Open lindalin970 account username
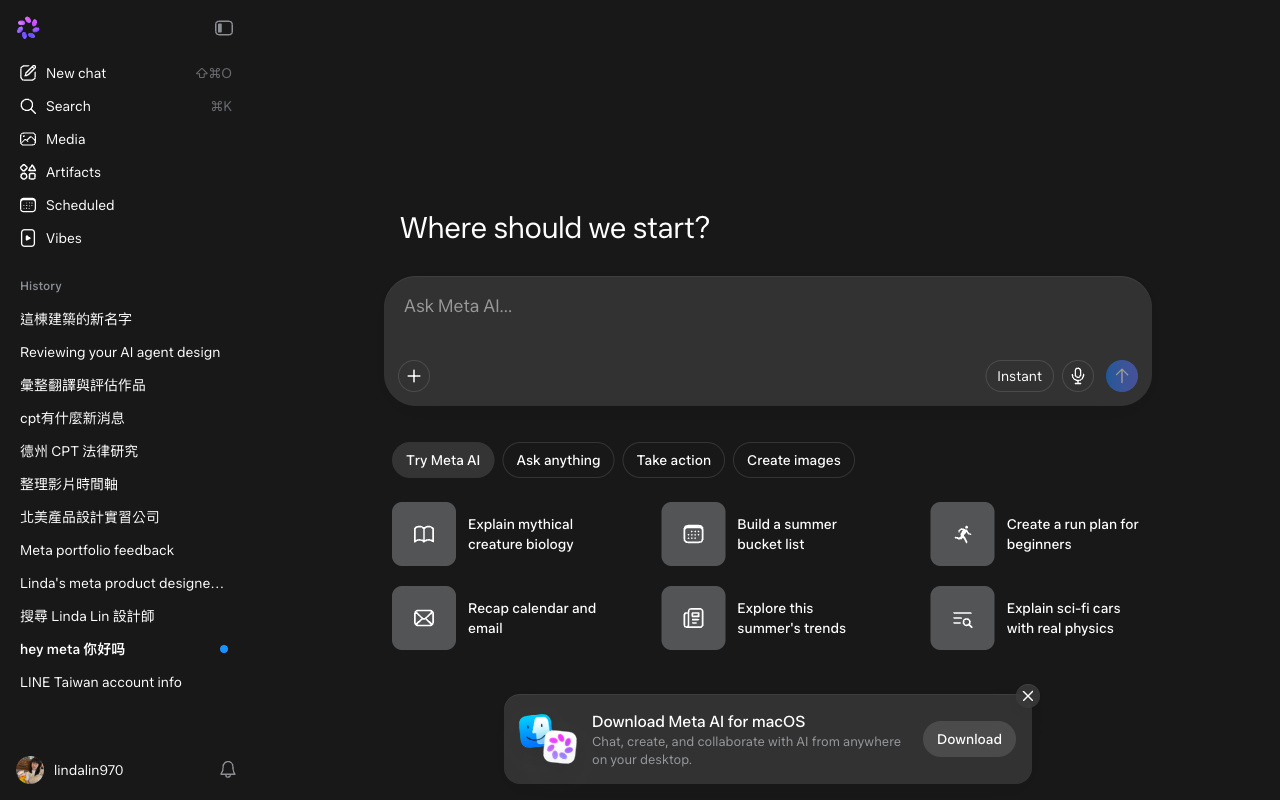 pos(88,770)
